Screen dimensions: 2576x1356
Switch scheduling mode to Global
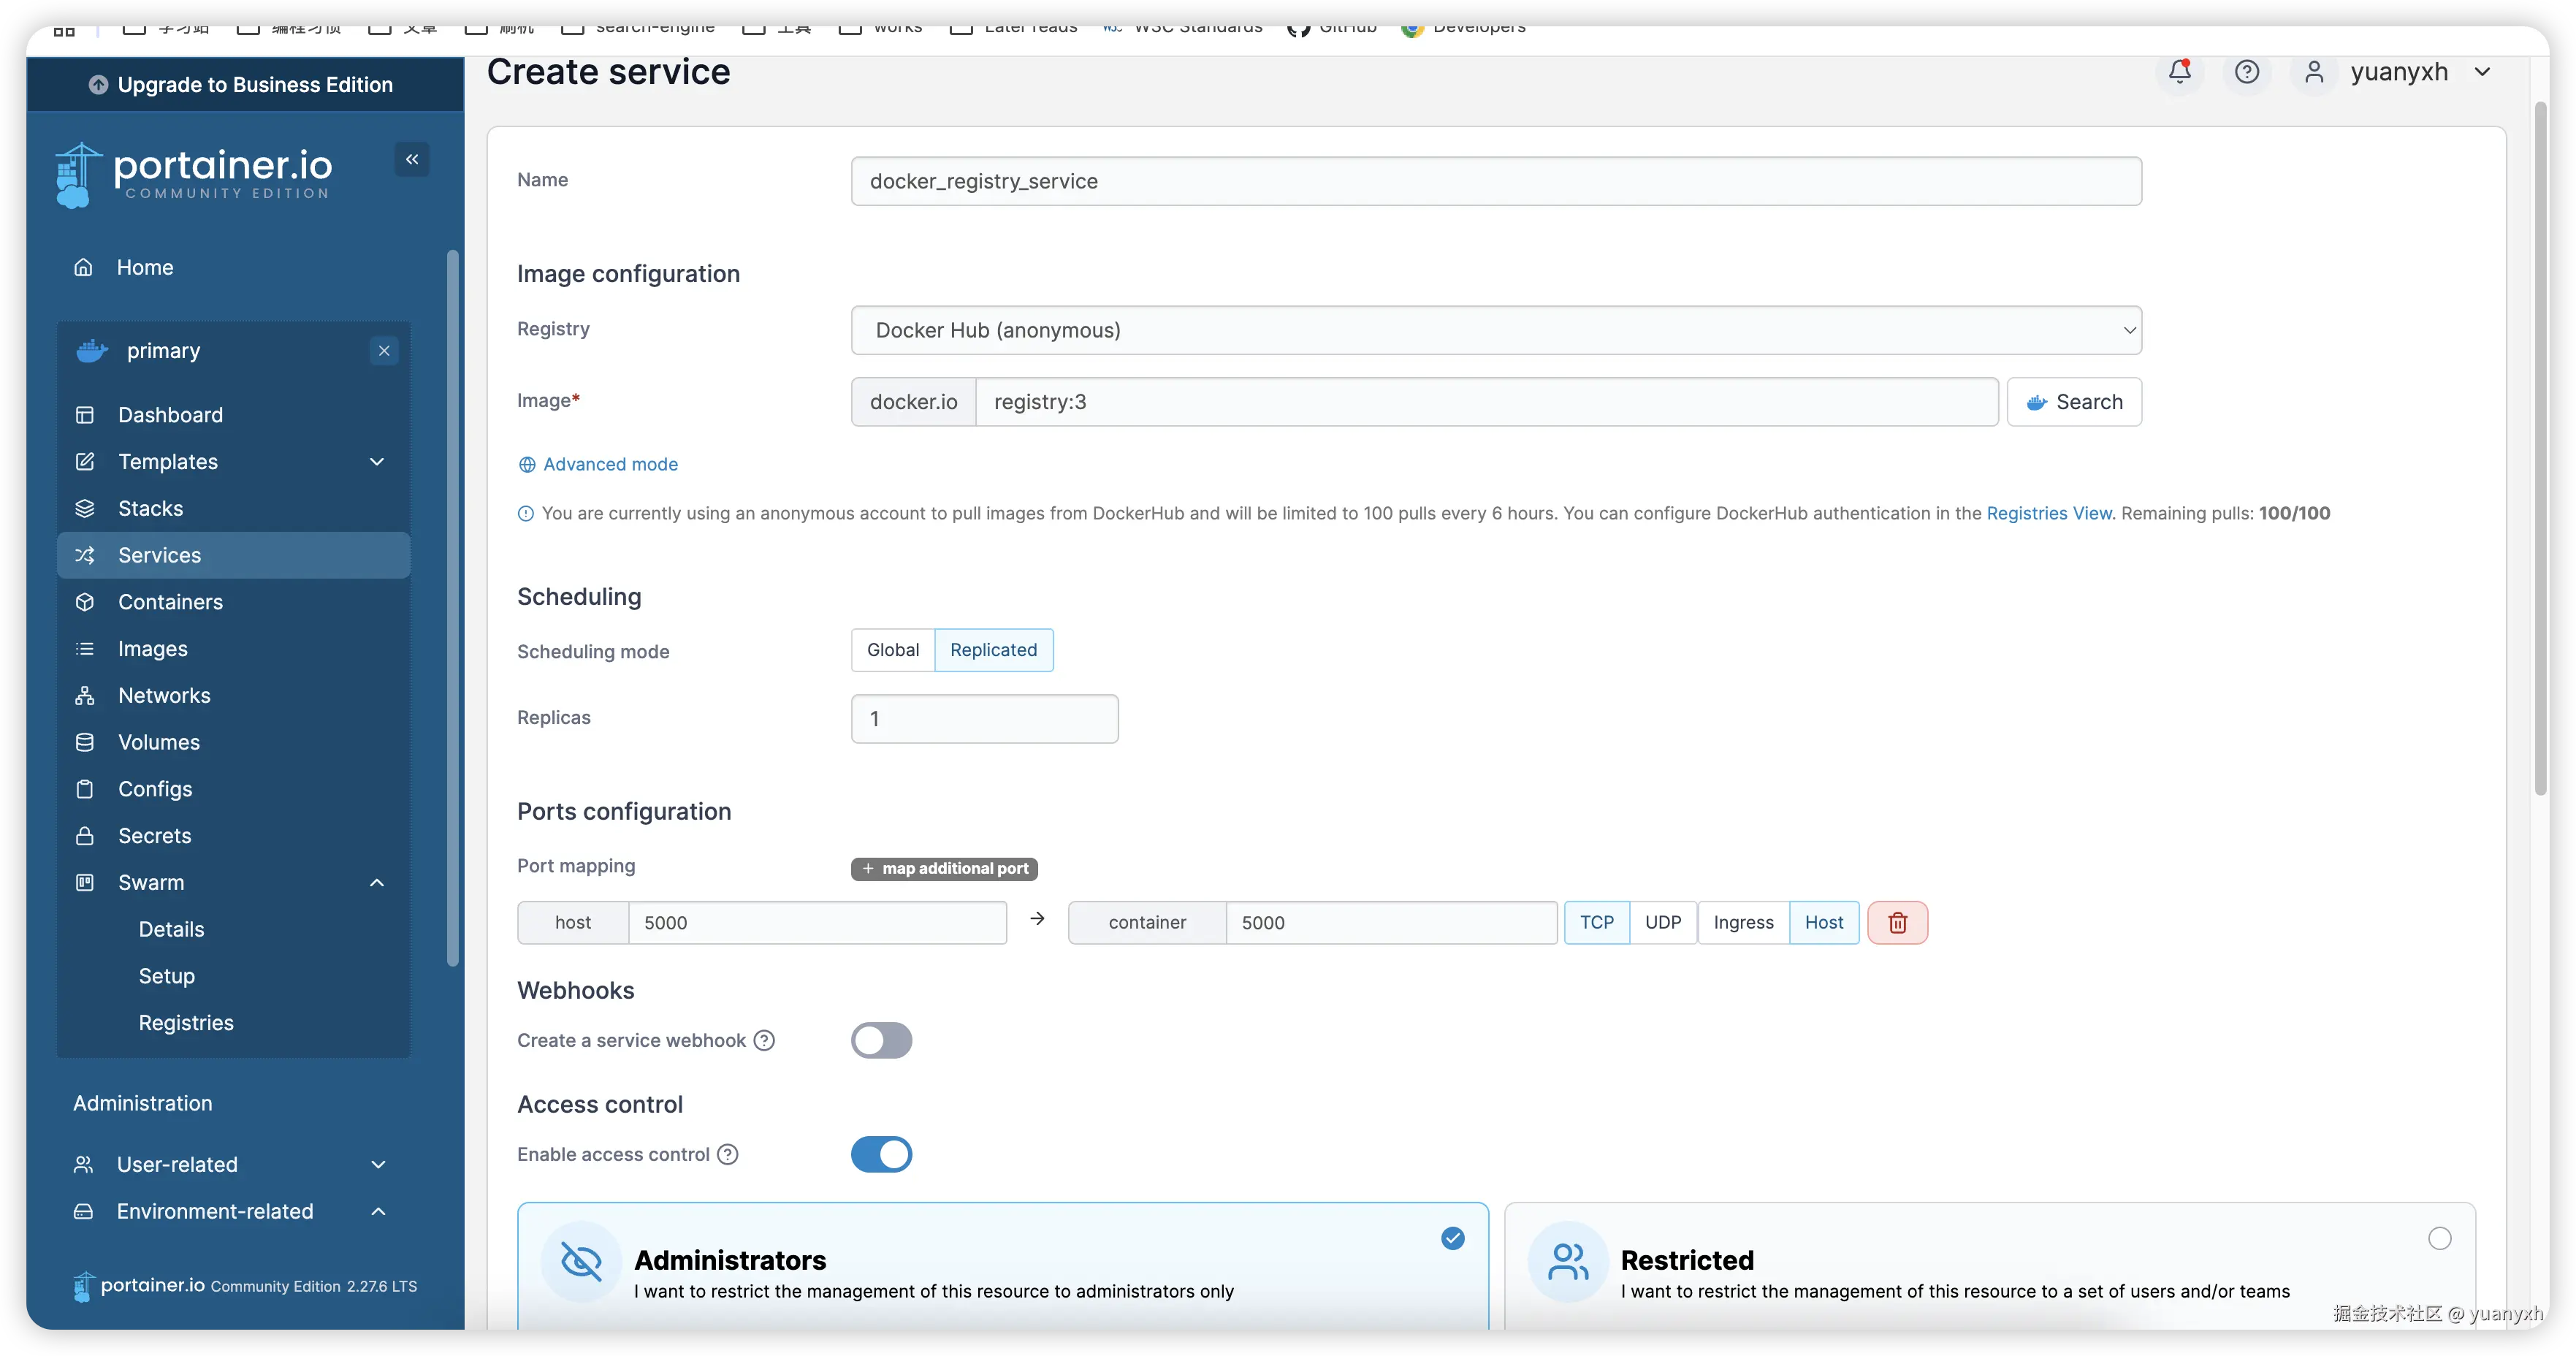pyautogui.click(x=892, y=649)
